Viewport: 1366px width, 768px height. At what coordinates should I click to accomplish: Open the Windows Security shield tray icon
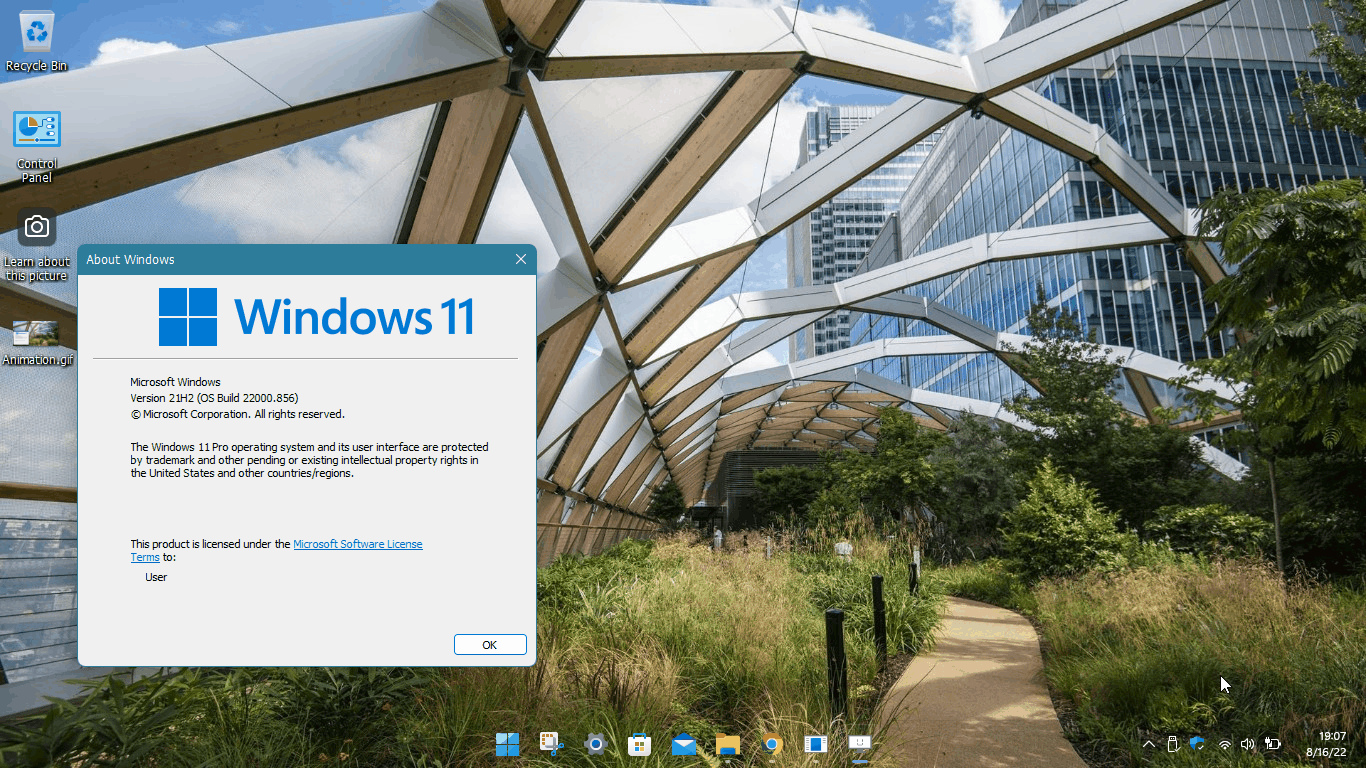(x=1197, y=744)
